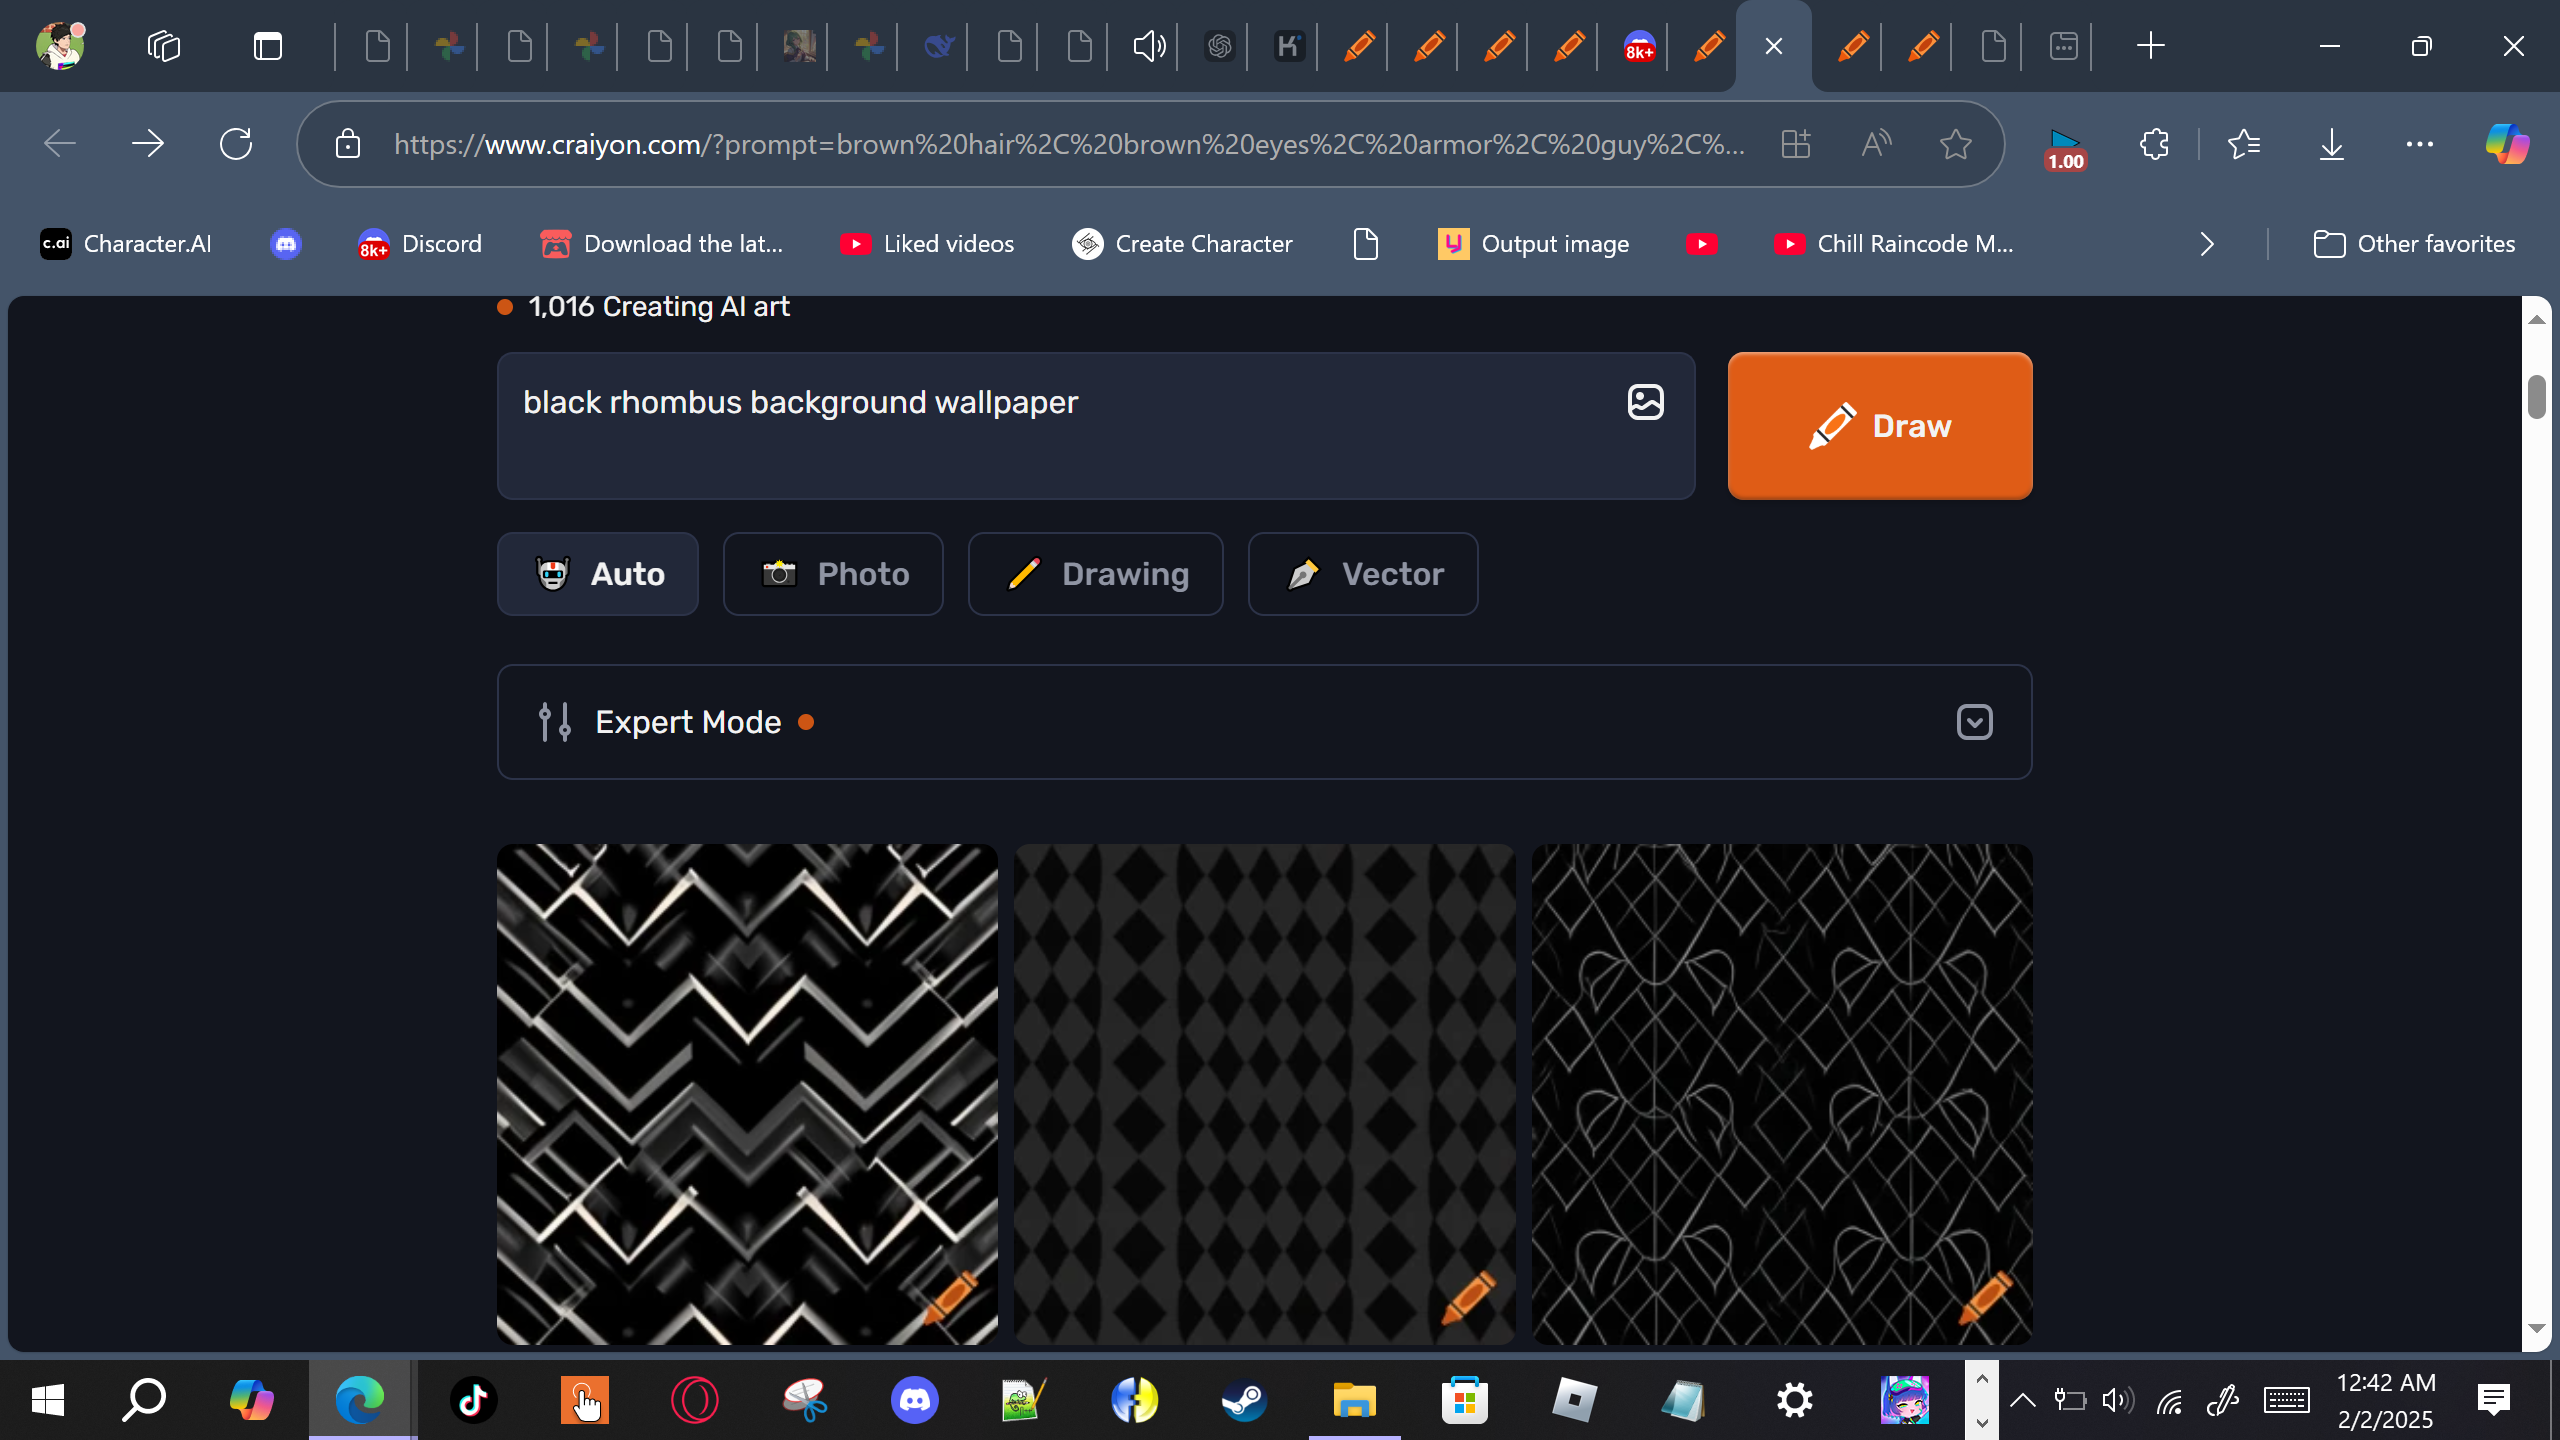Image resolution: width=2560 pixels, height=1440 pixels.
Task: Expand the Expert Mode chevron
Action: click(x=1974, y=722)
